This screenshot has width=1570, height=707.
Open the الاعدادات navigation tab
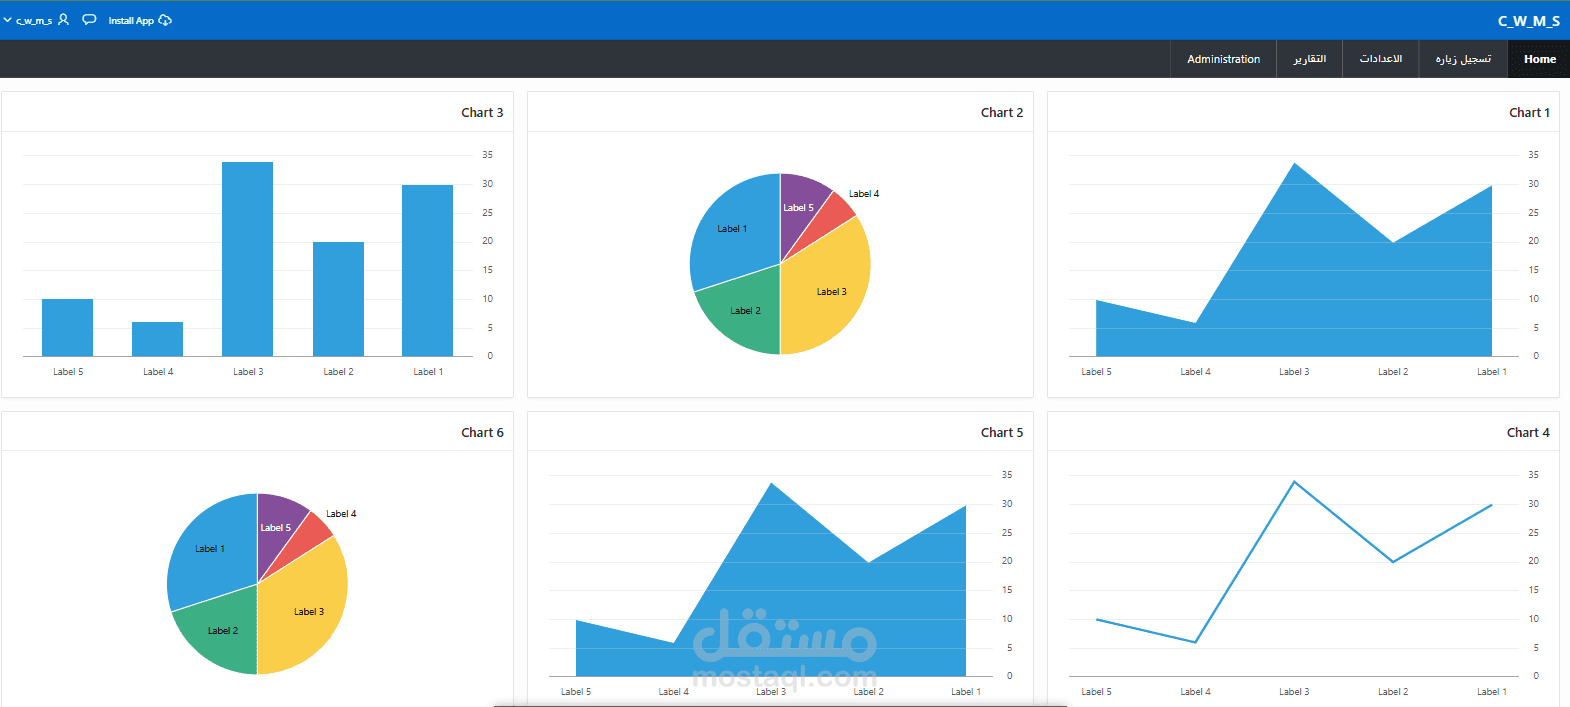1380,59
